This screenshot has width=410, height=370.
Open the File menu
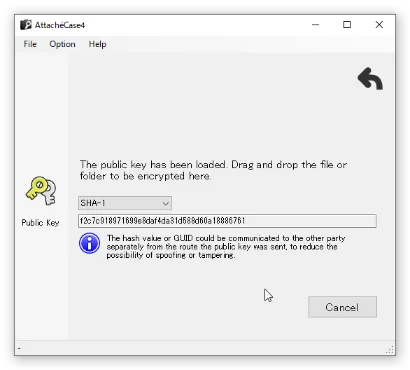(x=30, y=44)
